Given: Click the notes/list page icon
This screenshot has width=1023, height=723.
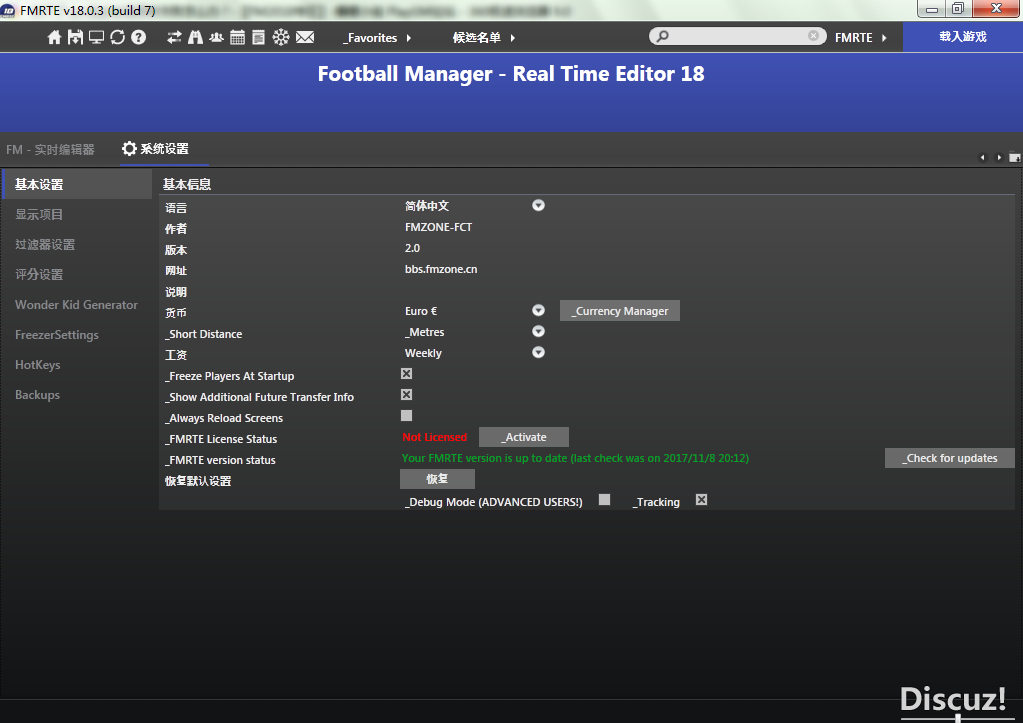Looking at the screenshot, I should 258,37.
